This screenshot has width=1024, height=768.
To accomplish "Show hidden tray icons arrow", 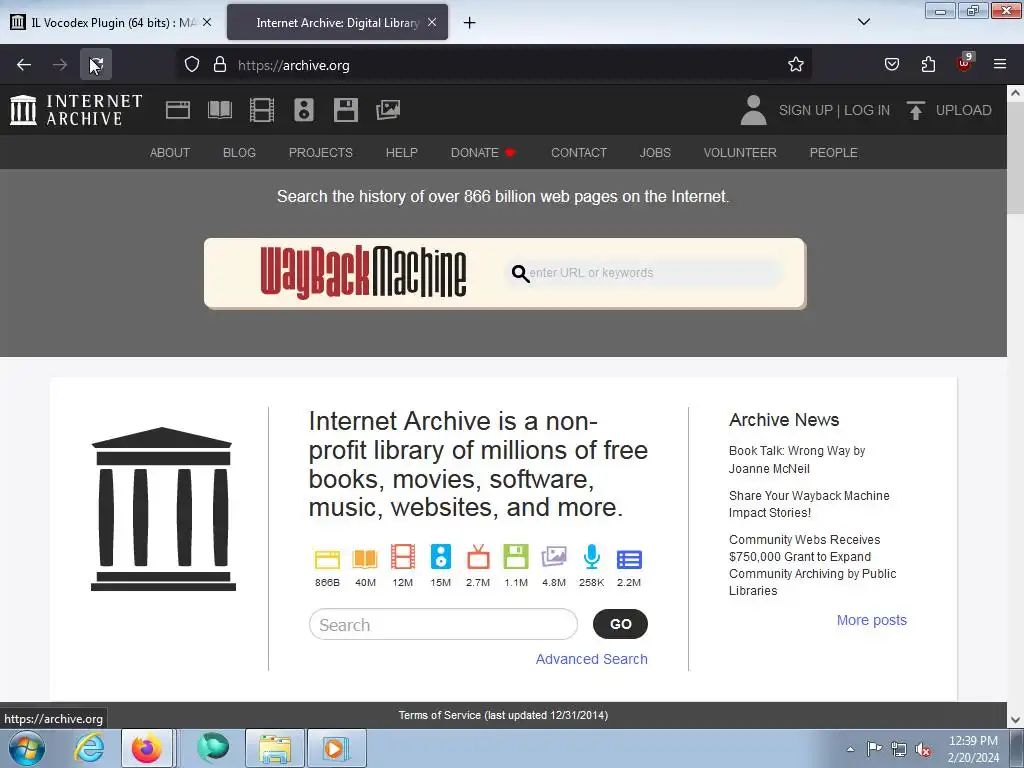I will [x=850, y=749].
